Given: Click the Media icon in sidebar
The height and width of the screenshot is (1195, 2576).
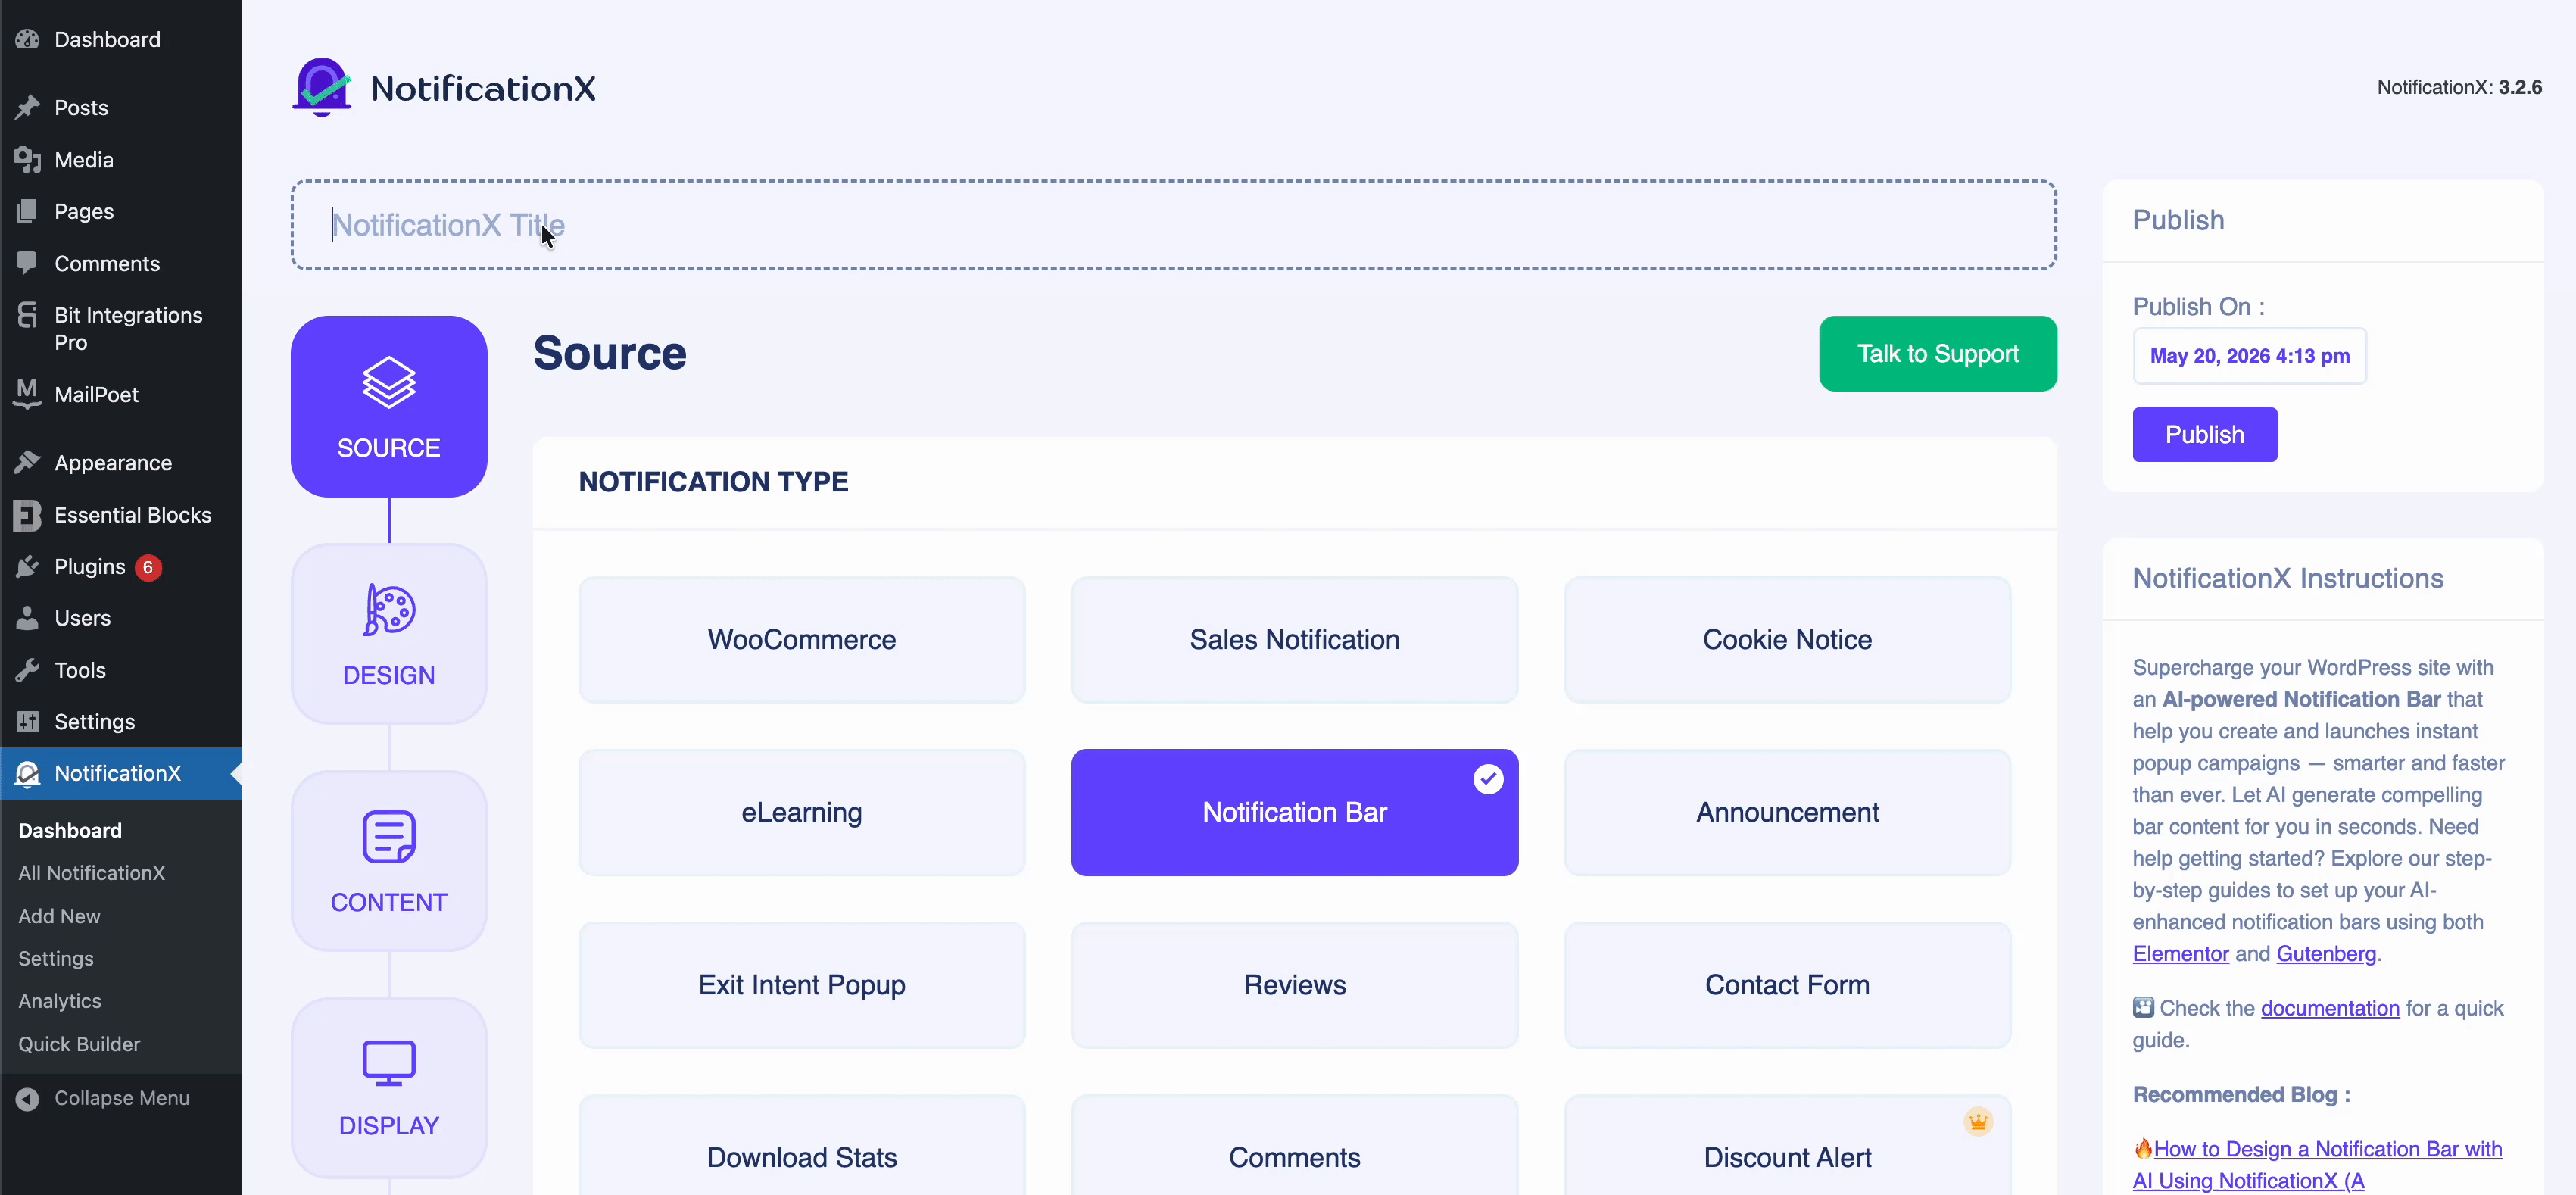Looking at the screenshot, I should pyautogui.click(x=27, y=159).
